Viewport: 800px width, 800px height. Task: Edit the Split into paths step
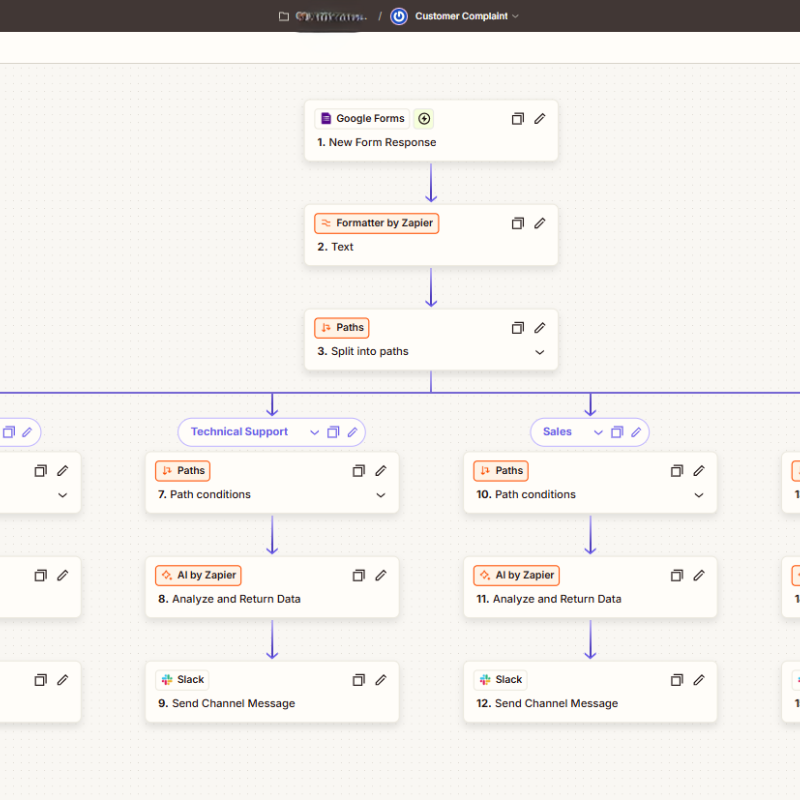coord(540,328)
